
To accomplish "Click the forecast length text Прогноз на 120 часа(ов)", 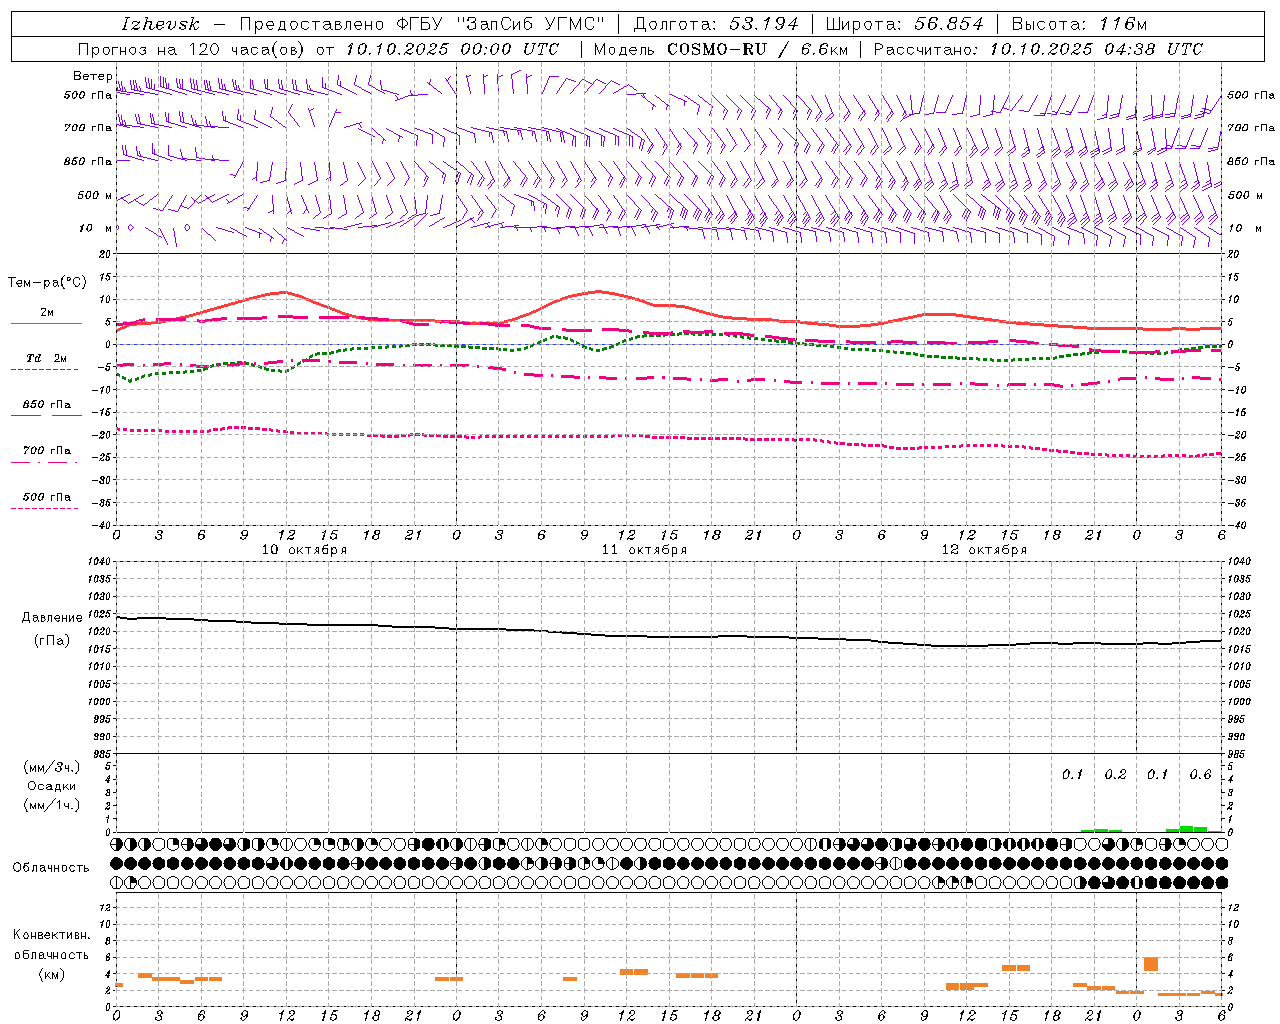I will coord(192,49).
